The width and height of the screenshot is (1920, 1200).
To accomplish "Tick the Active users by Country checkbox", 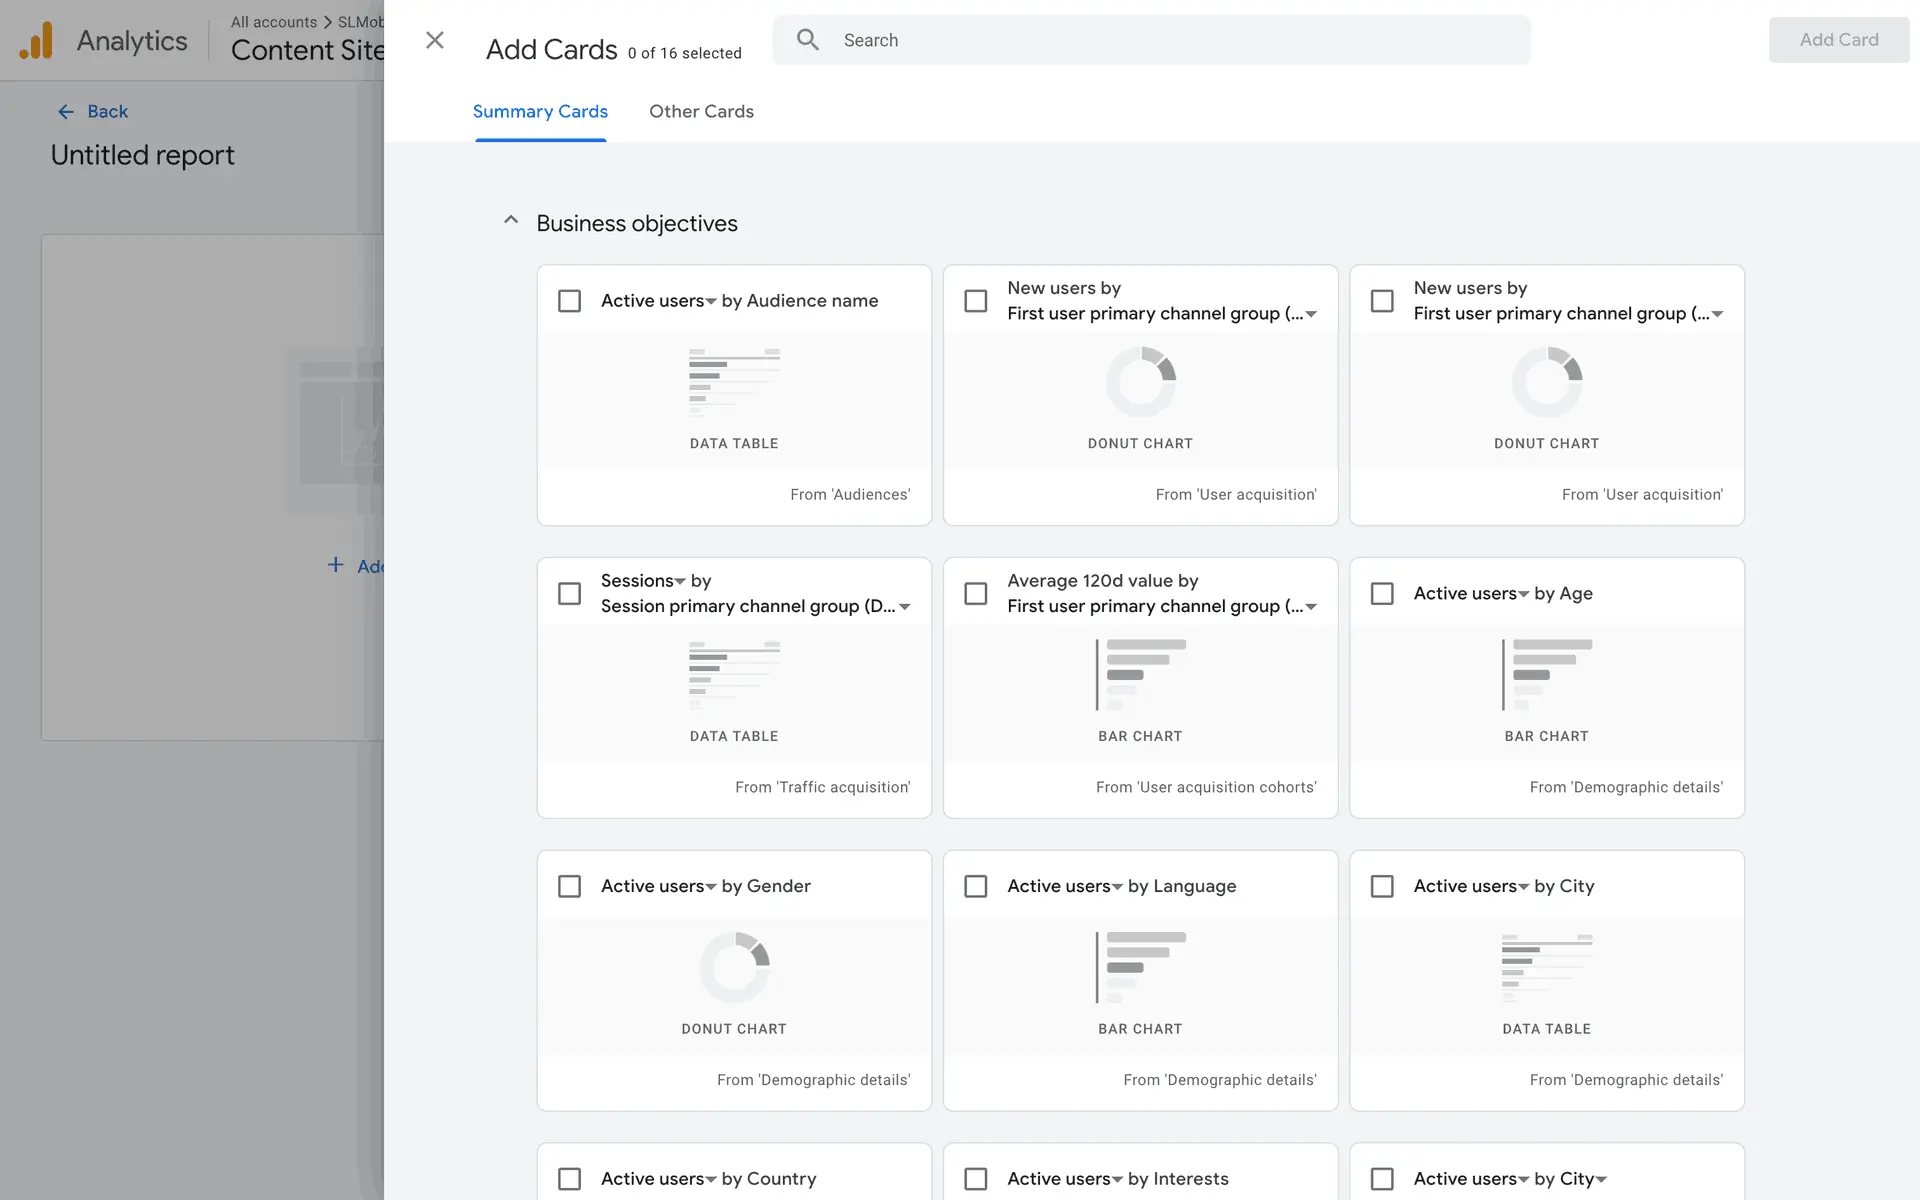I will click(x=570, y=1179).
